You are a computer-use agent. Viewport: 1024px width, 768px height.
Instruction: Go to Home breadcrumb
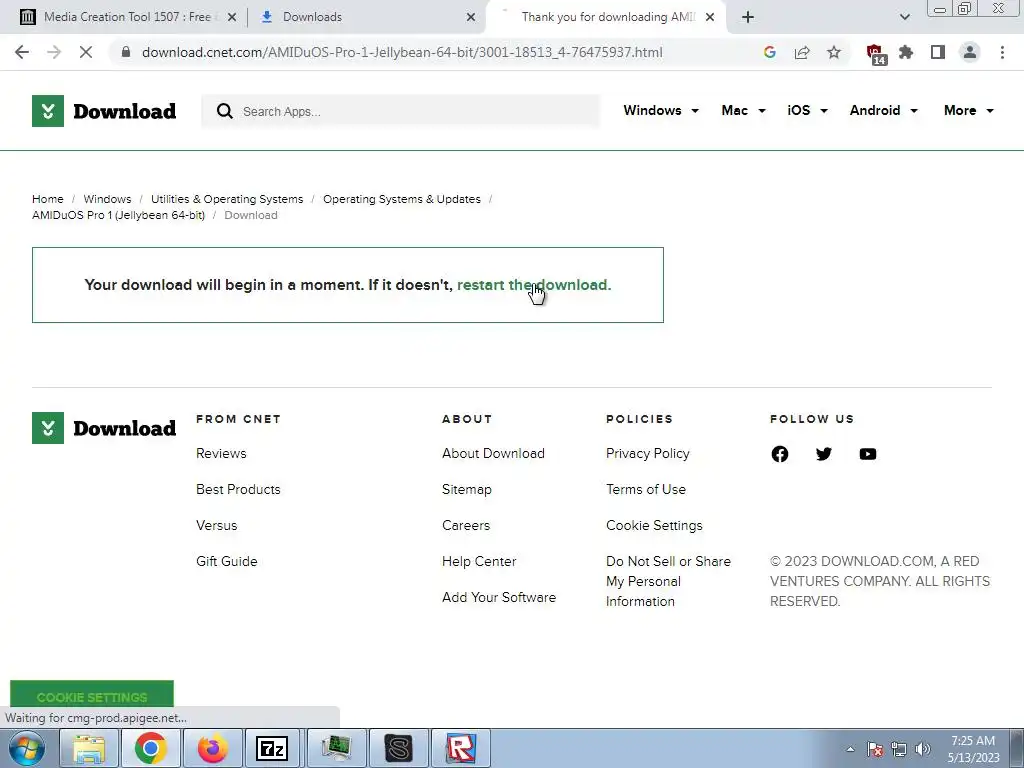(x=48, y=199)
